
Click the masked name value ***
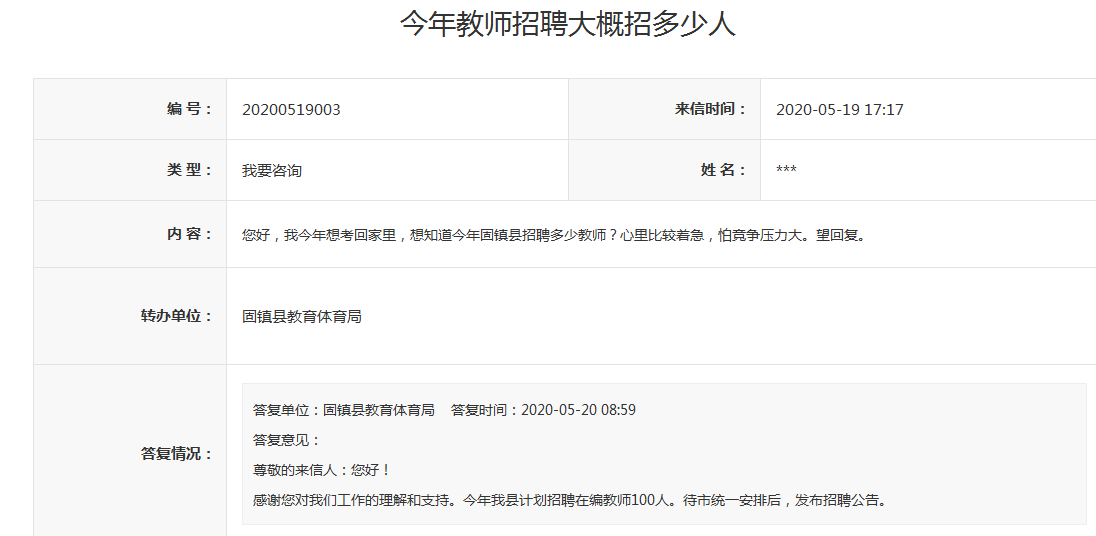click(786, 171)
